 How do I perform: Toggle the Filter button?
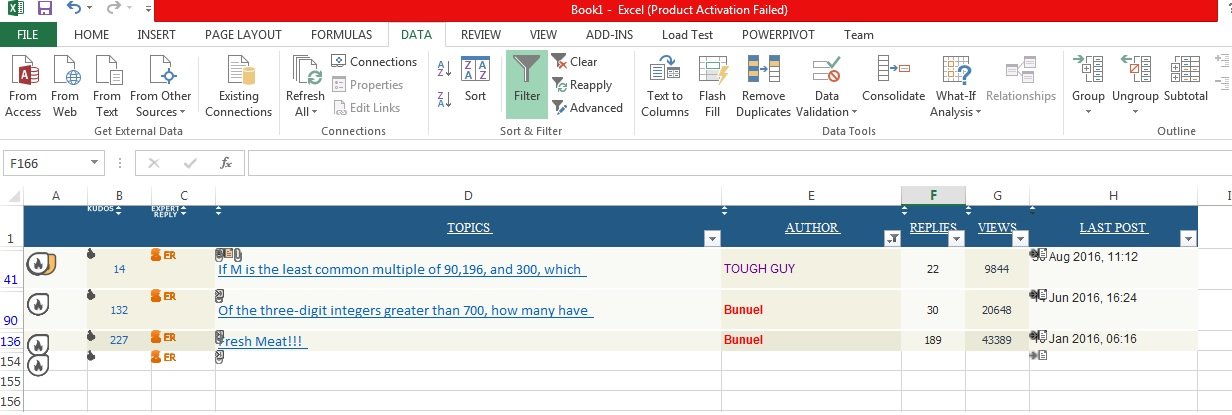[x=527, y=84]
